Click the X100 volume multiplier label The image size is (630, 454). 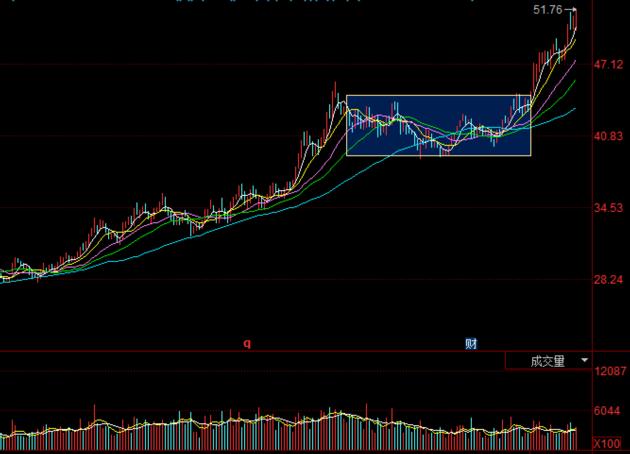point(607,442)
